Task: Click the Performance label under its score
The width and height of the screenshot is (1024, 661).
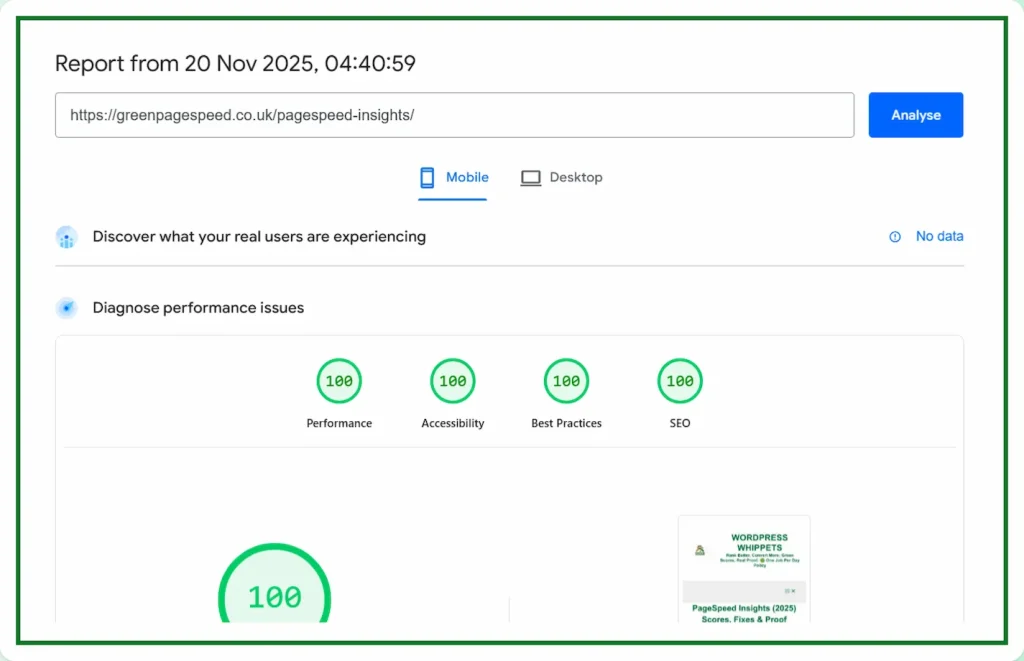Action: click(339, 423)
